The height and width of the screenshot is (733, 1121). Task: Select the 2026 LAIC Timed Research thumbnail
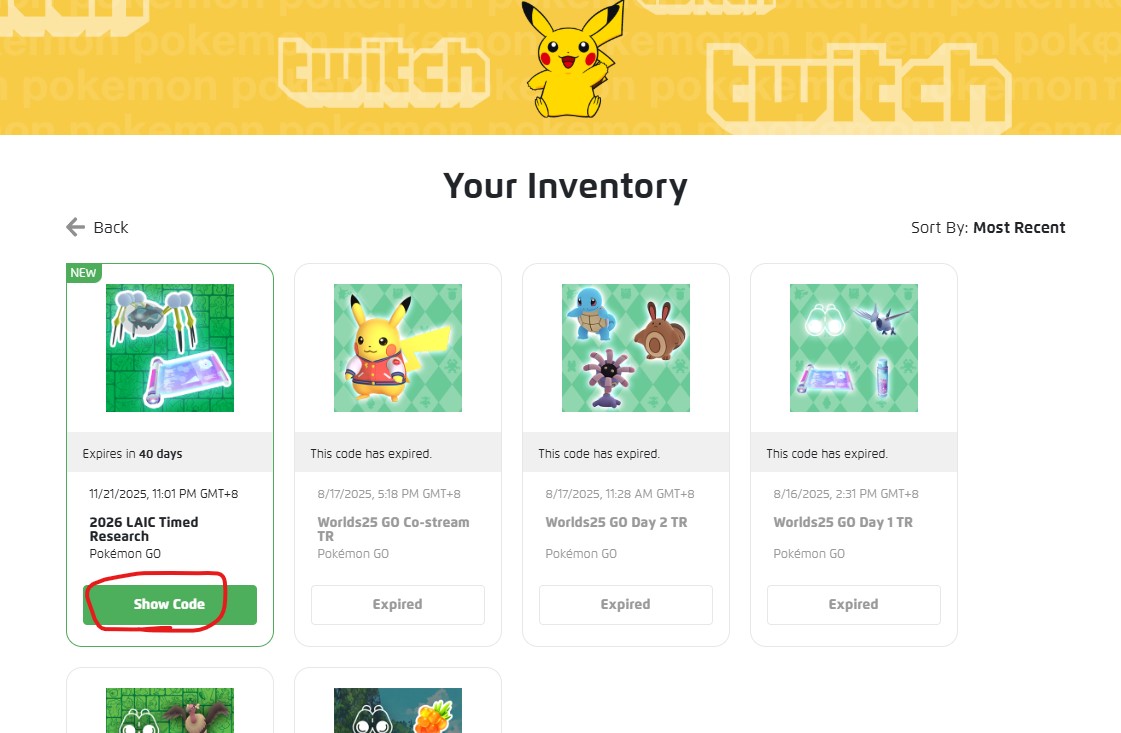(x=169, y=348)
